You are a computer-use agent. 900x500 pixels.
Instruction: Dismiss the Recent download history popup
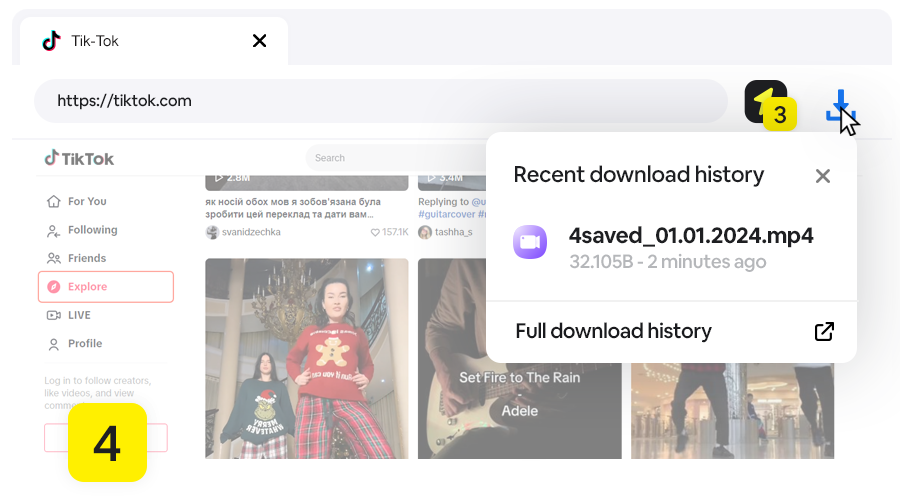(822, 176)
